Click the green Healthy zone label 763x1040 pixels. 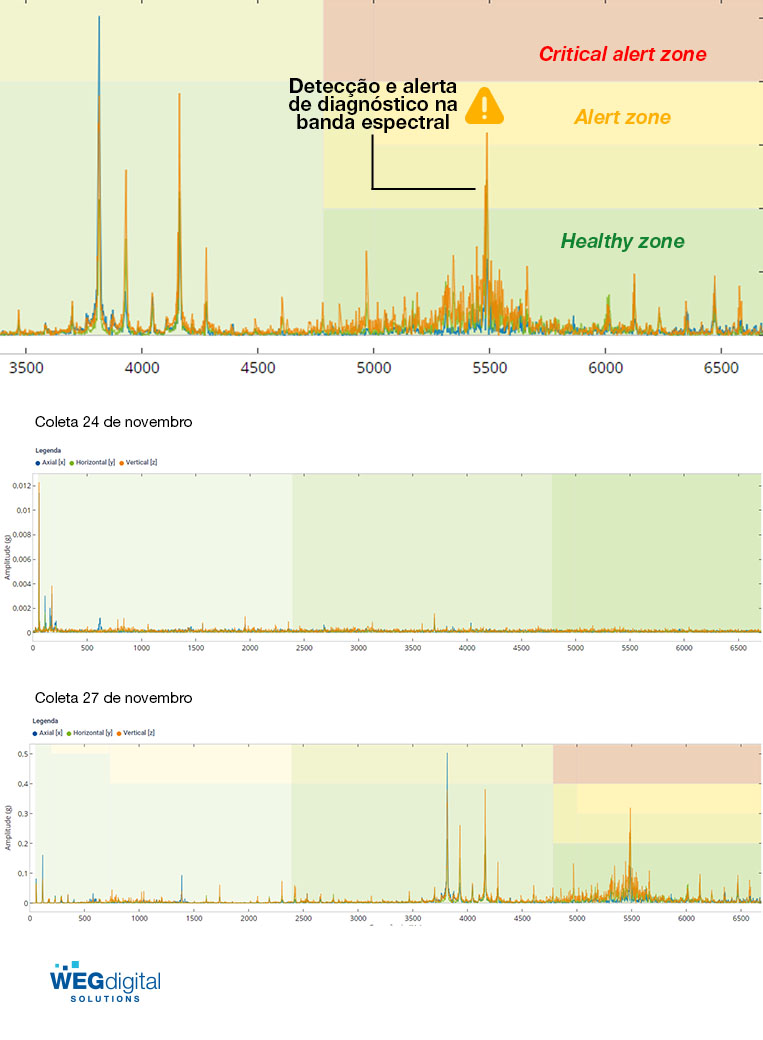point(622,241)
